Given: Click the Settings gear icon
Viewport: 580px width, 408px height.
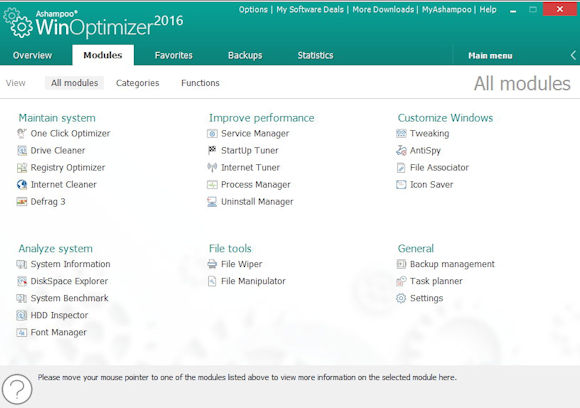Looking at the screenshot, I should point(401,298).
